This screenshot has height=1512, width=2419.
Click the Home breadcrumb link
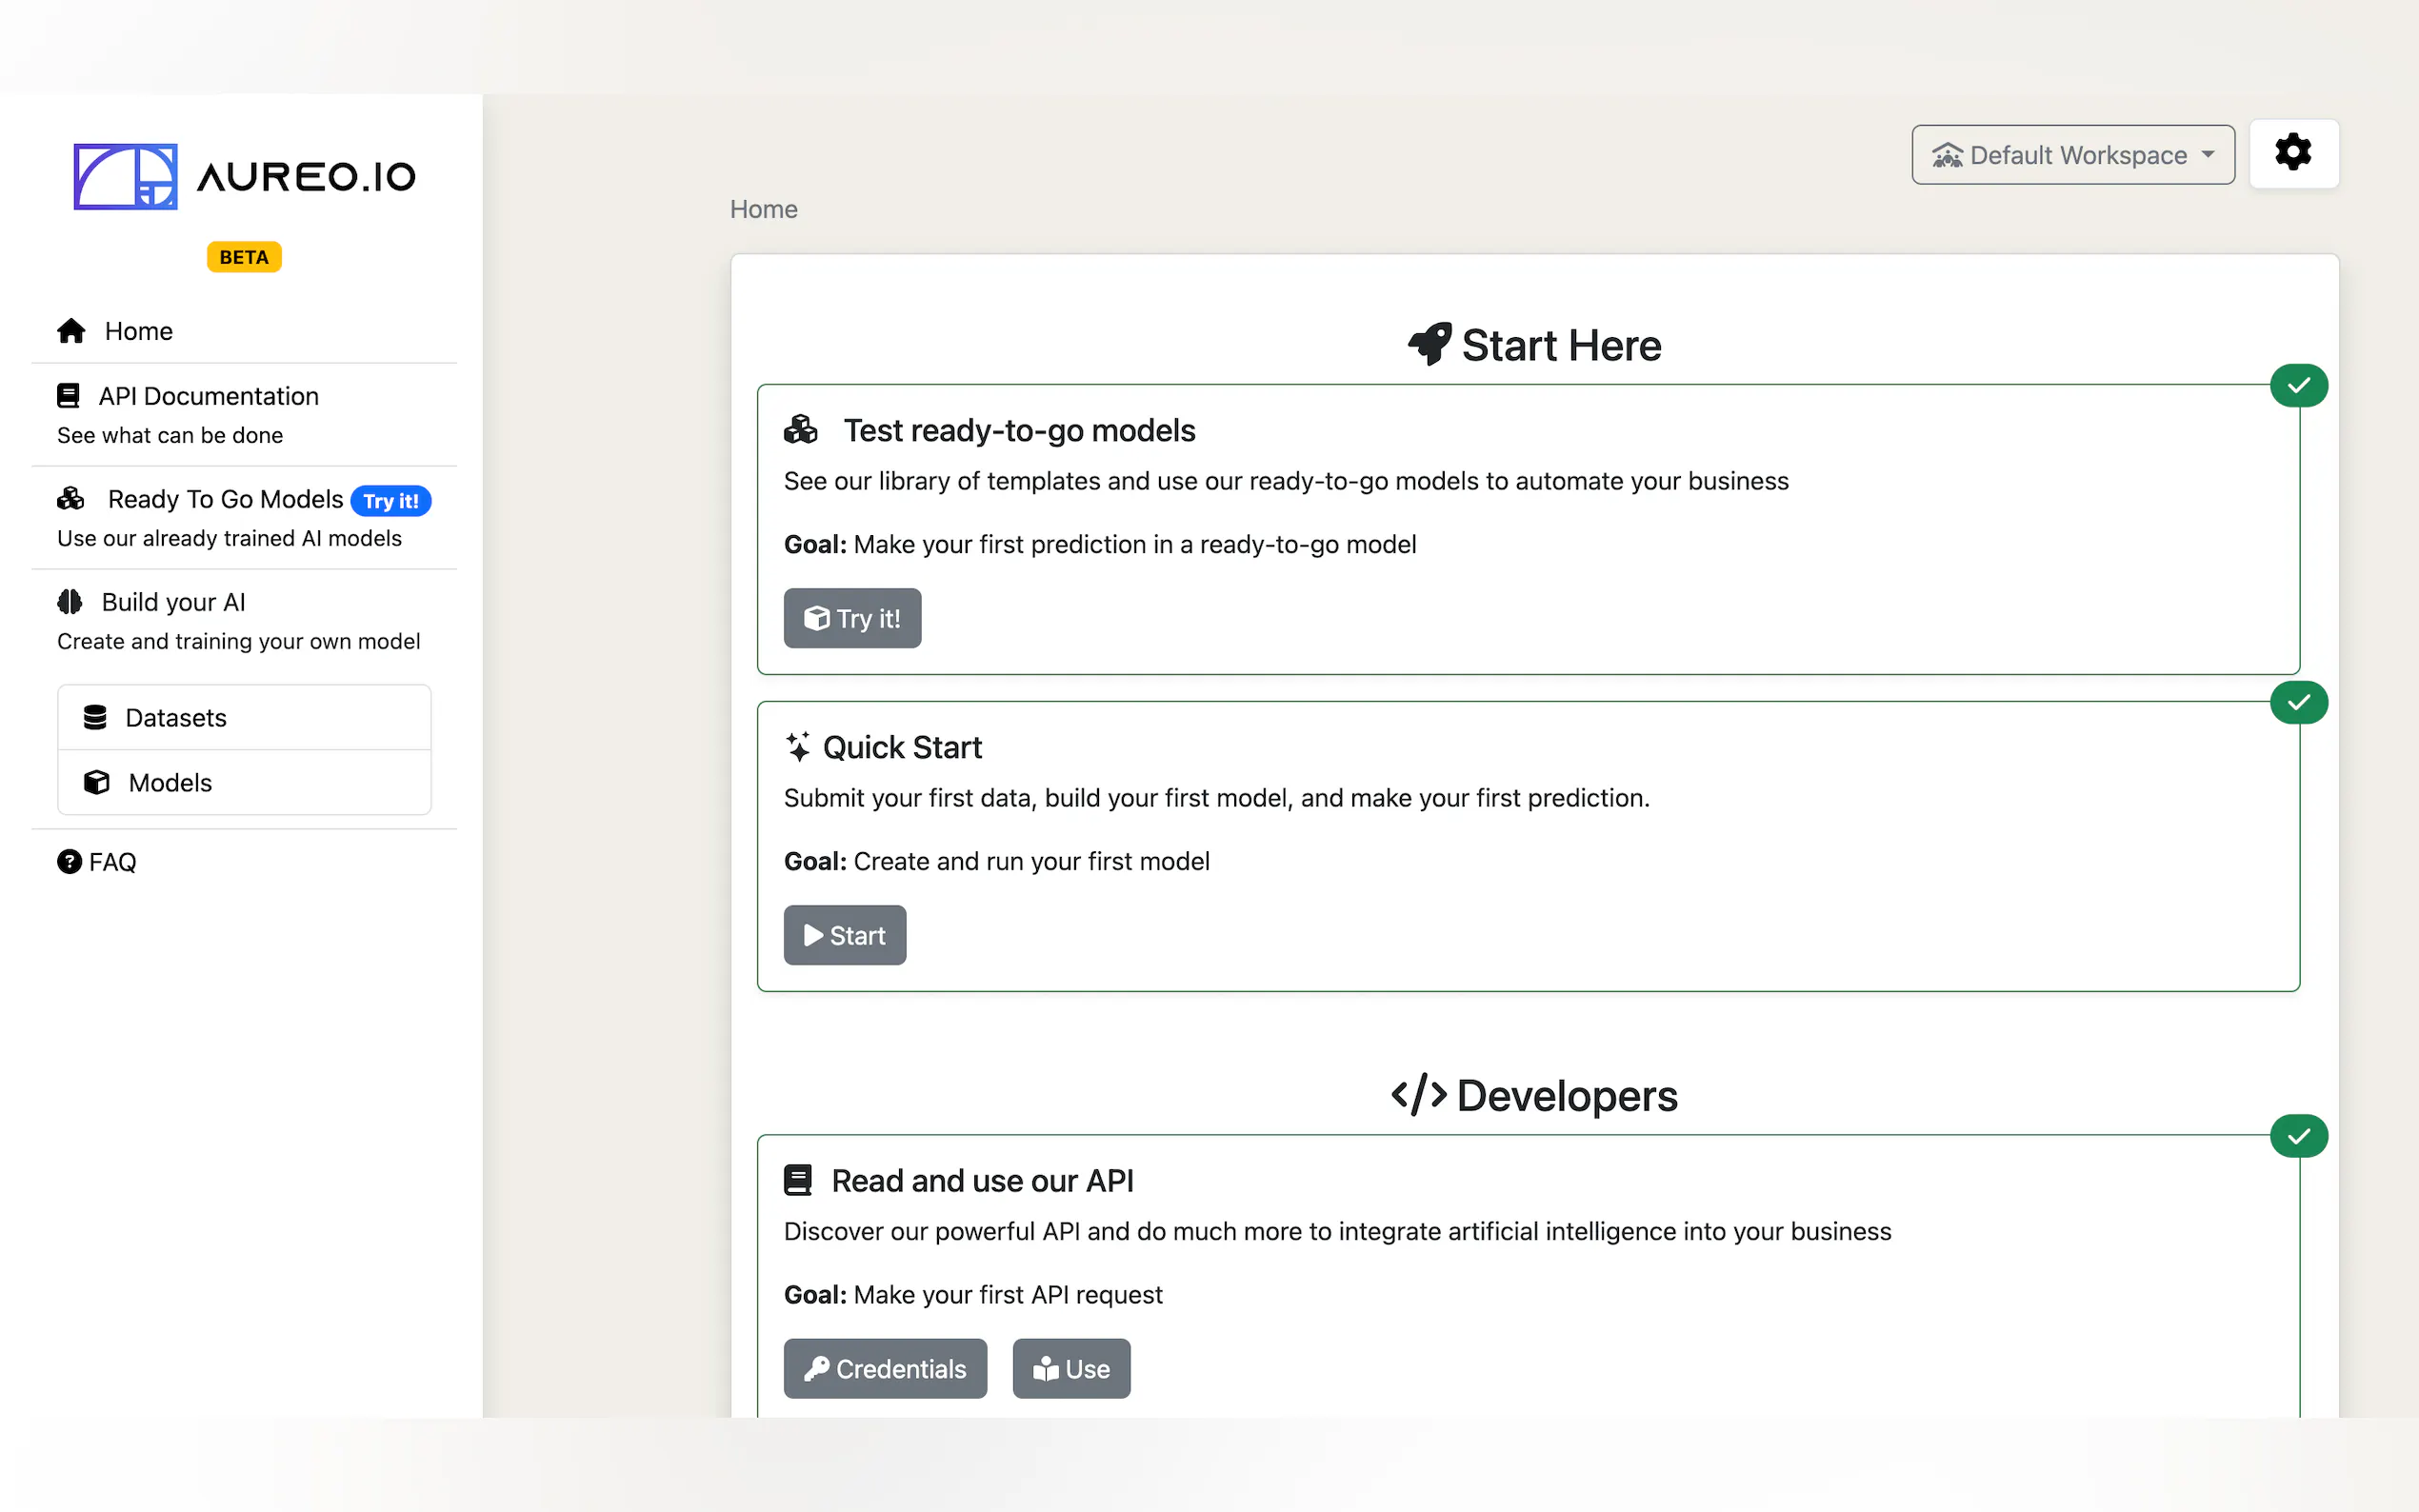click(x=763, y=209)
